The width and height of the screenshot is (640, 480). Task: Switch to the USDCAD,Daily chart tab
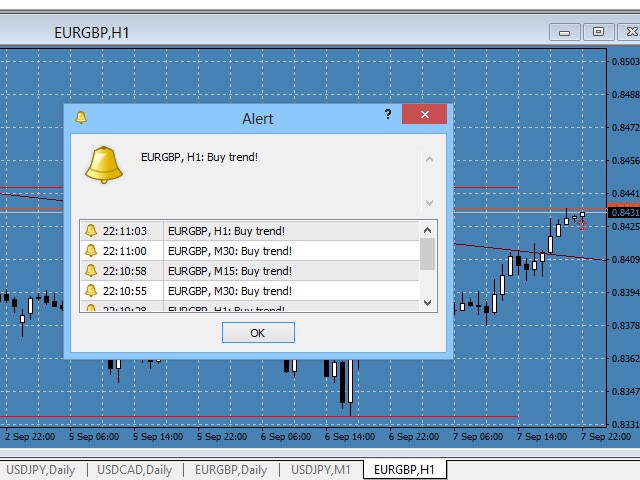[x=135, y=470]
